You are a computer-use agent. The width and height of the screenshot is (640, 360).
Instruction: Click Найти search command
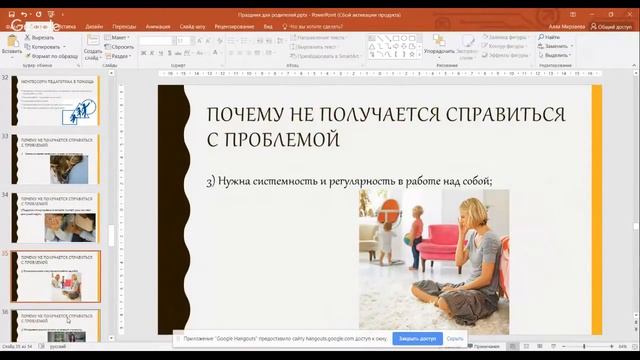[549, 37]
